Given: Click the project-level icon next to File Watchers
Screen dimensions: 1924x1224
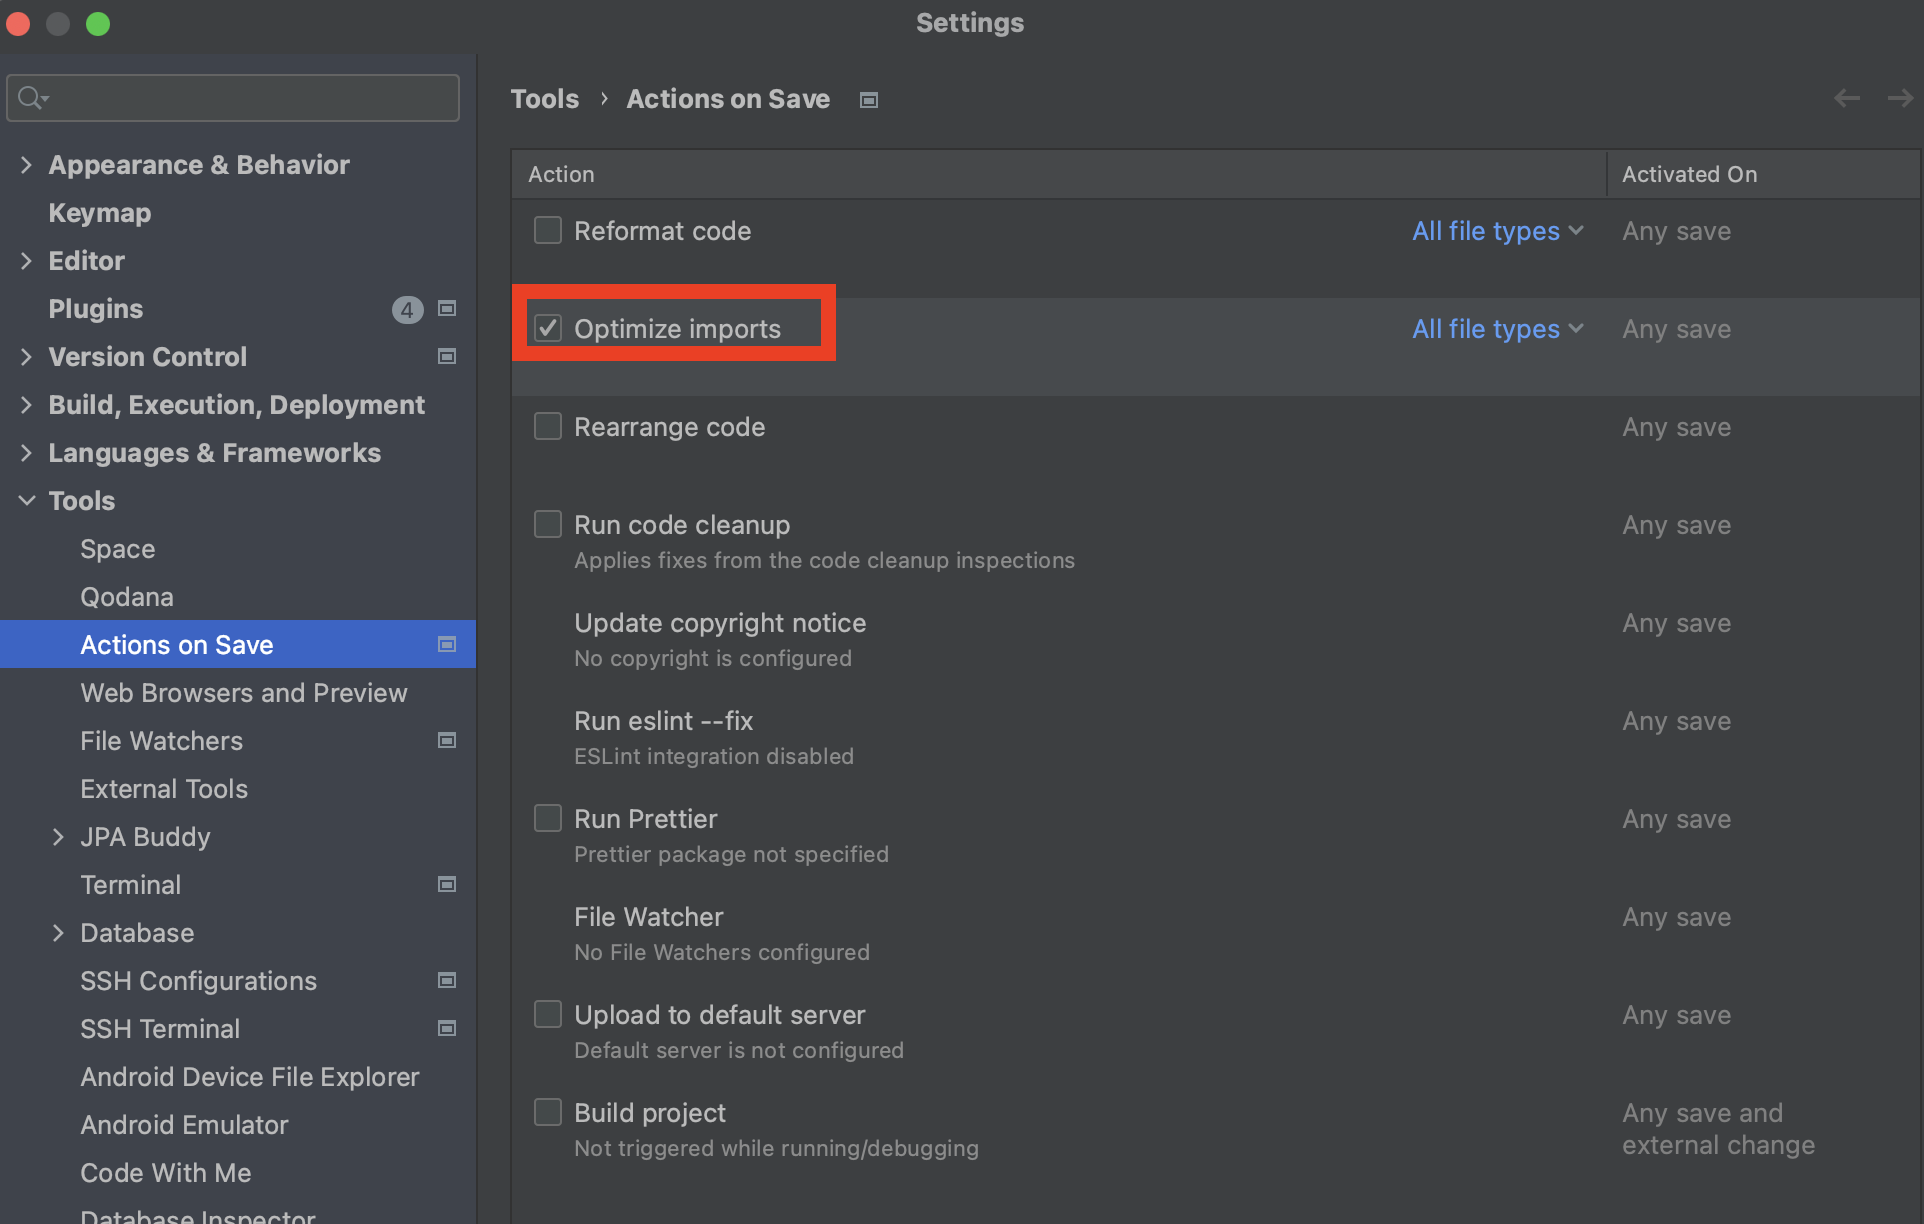Looking at the screenshot, I should click(447, 741).
